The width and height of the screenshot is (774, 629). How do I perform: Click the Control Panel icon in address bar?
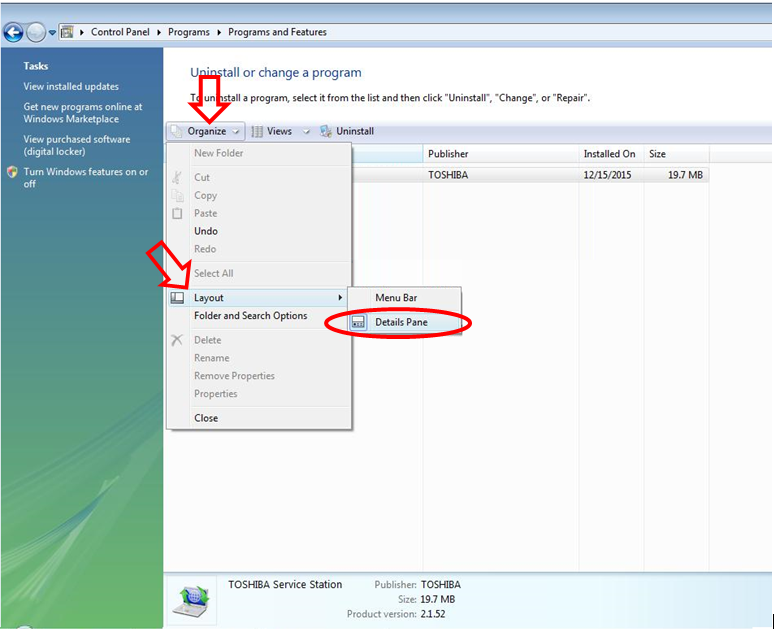pos(66,32)
